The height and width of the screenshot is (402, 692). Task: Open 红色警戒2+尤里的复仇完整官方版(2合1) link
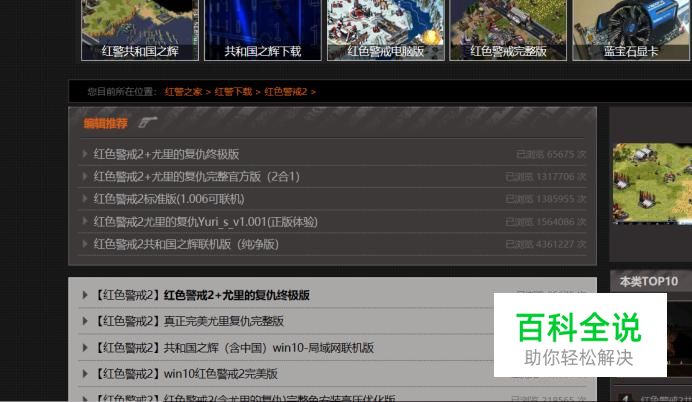197,177
